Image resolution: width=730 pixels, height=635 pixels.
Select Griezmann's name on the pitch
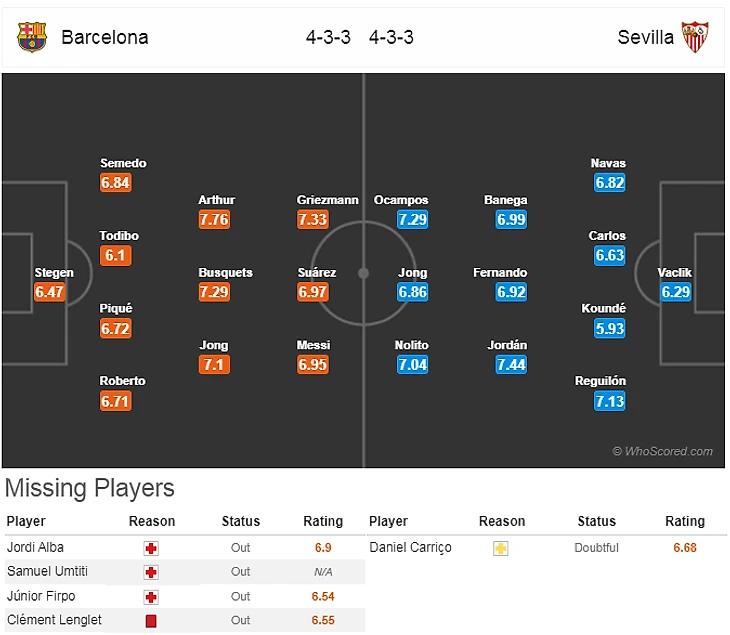point(327,200)
